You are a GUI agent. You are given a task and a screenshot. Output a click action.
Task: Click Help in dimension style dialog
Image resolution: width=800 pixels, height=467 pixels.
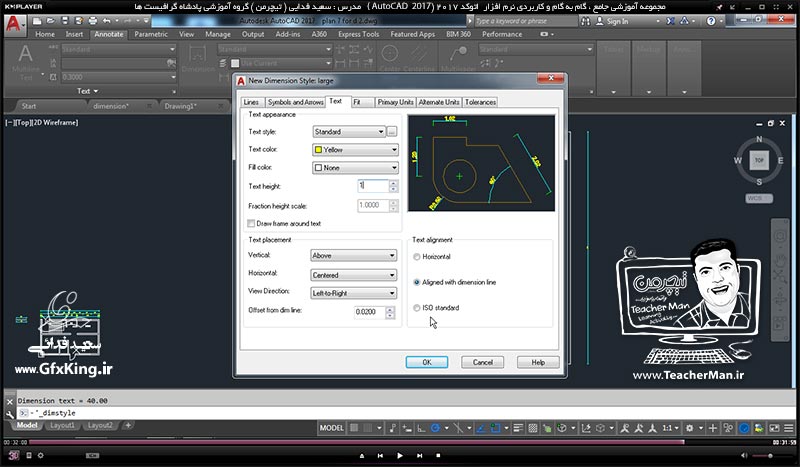coord(538,362)
